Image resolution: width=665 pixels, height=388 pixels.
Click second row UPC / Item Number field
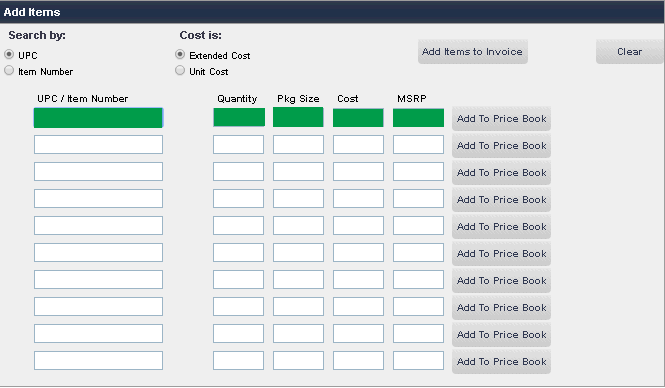(98, 145)
